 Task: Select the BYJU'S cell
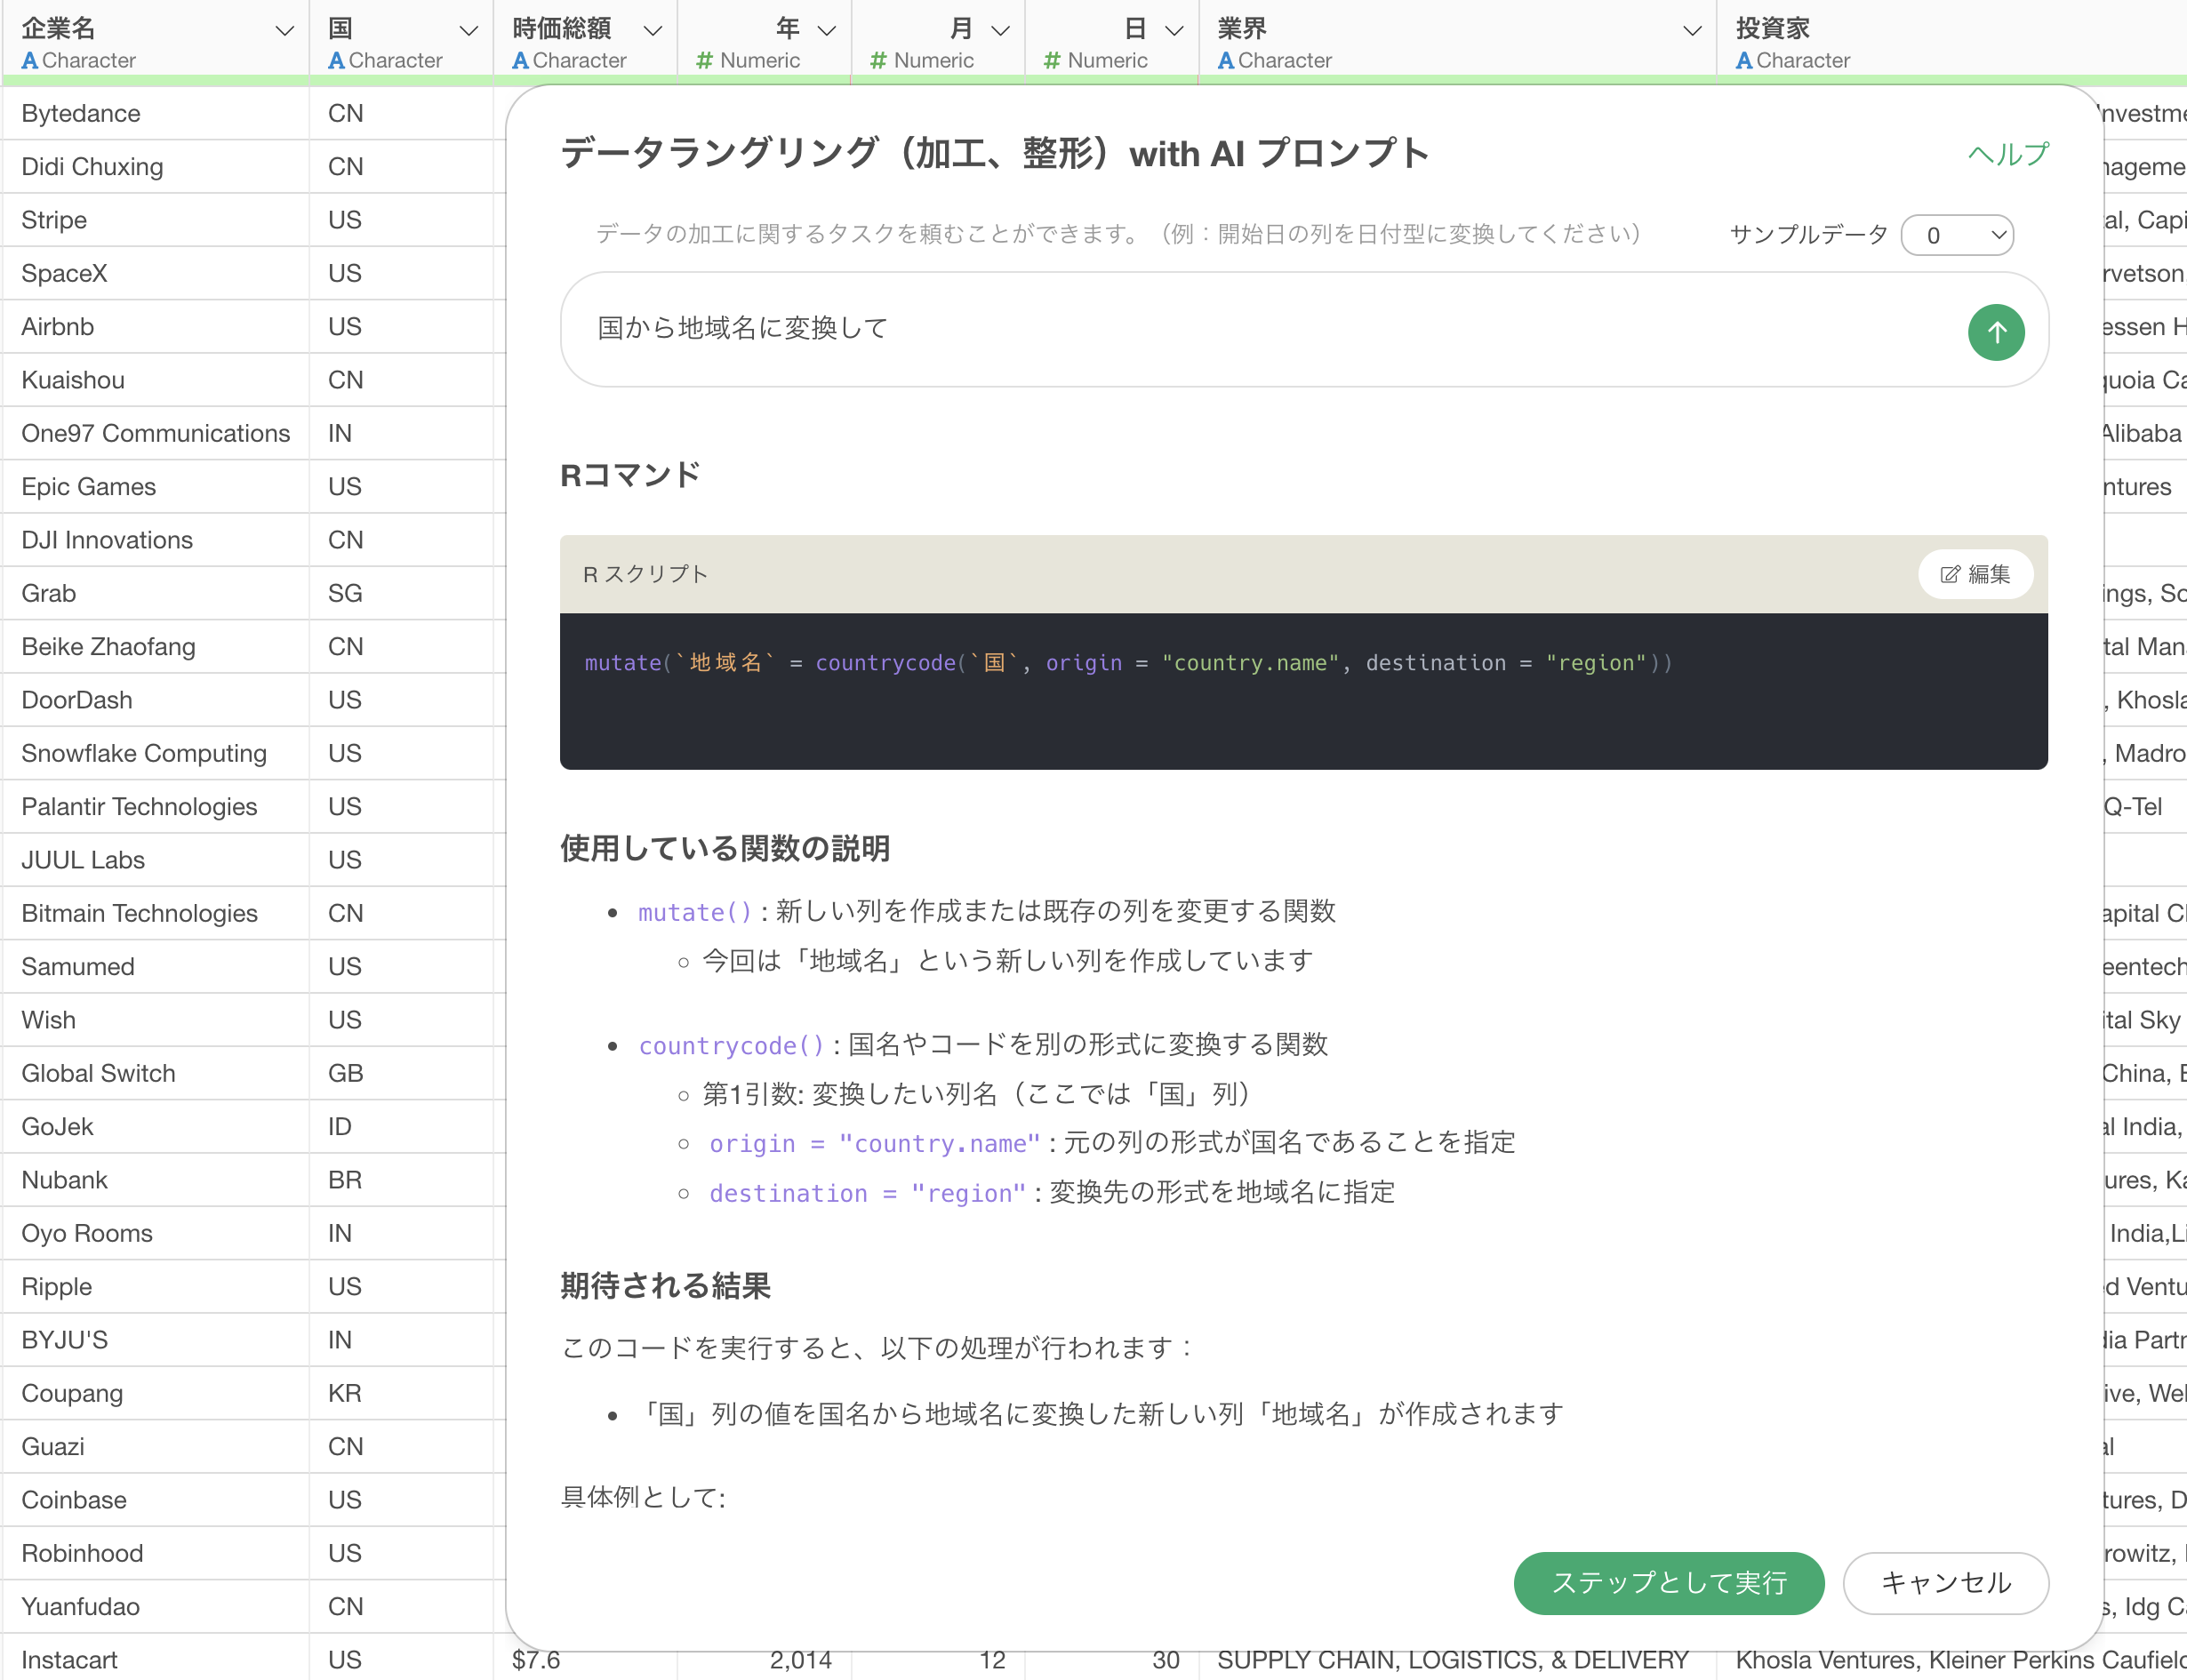[155, 1340]
